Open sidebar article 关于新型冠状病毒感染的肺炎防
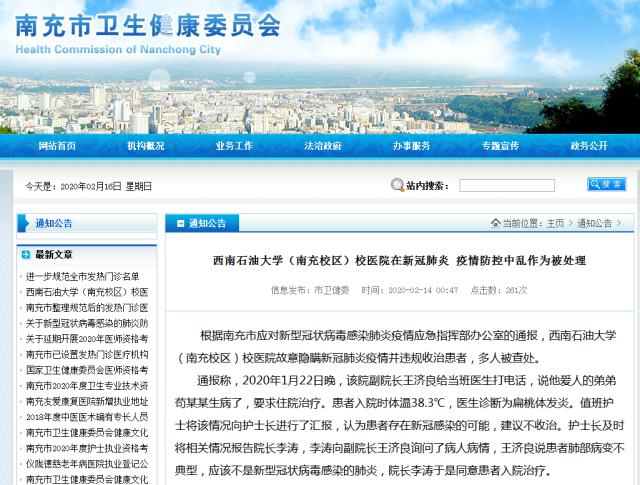Image resolution: width=640 pixels, height=485 pixels. click(87, 324)
